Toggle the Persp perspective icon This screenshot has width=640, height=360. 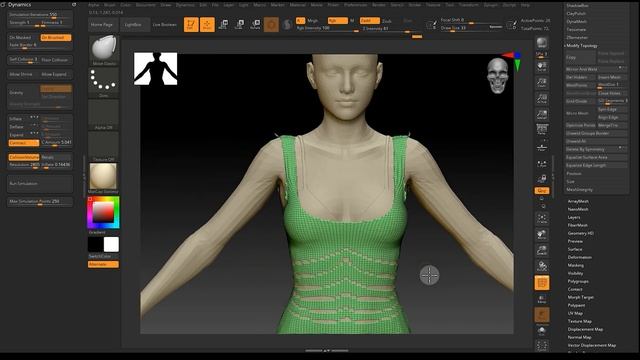click(542, 130)
